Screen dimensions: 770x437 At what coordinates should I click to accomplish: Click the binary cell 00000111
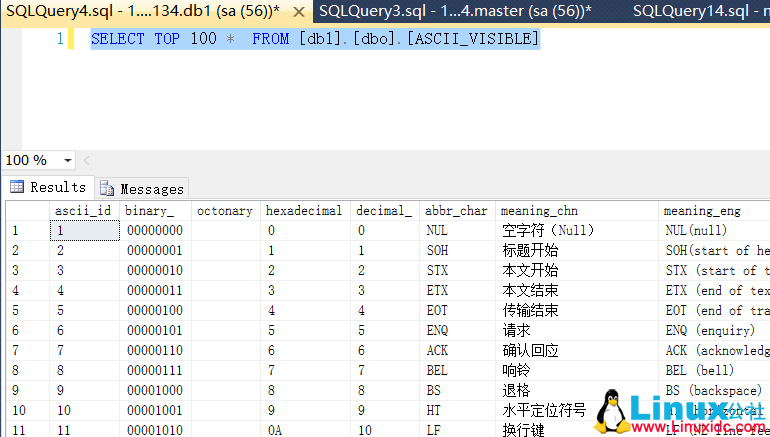click(155, 370)
